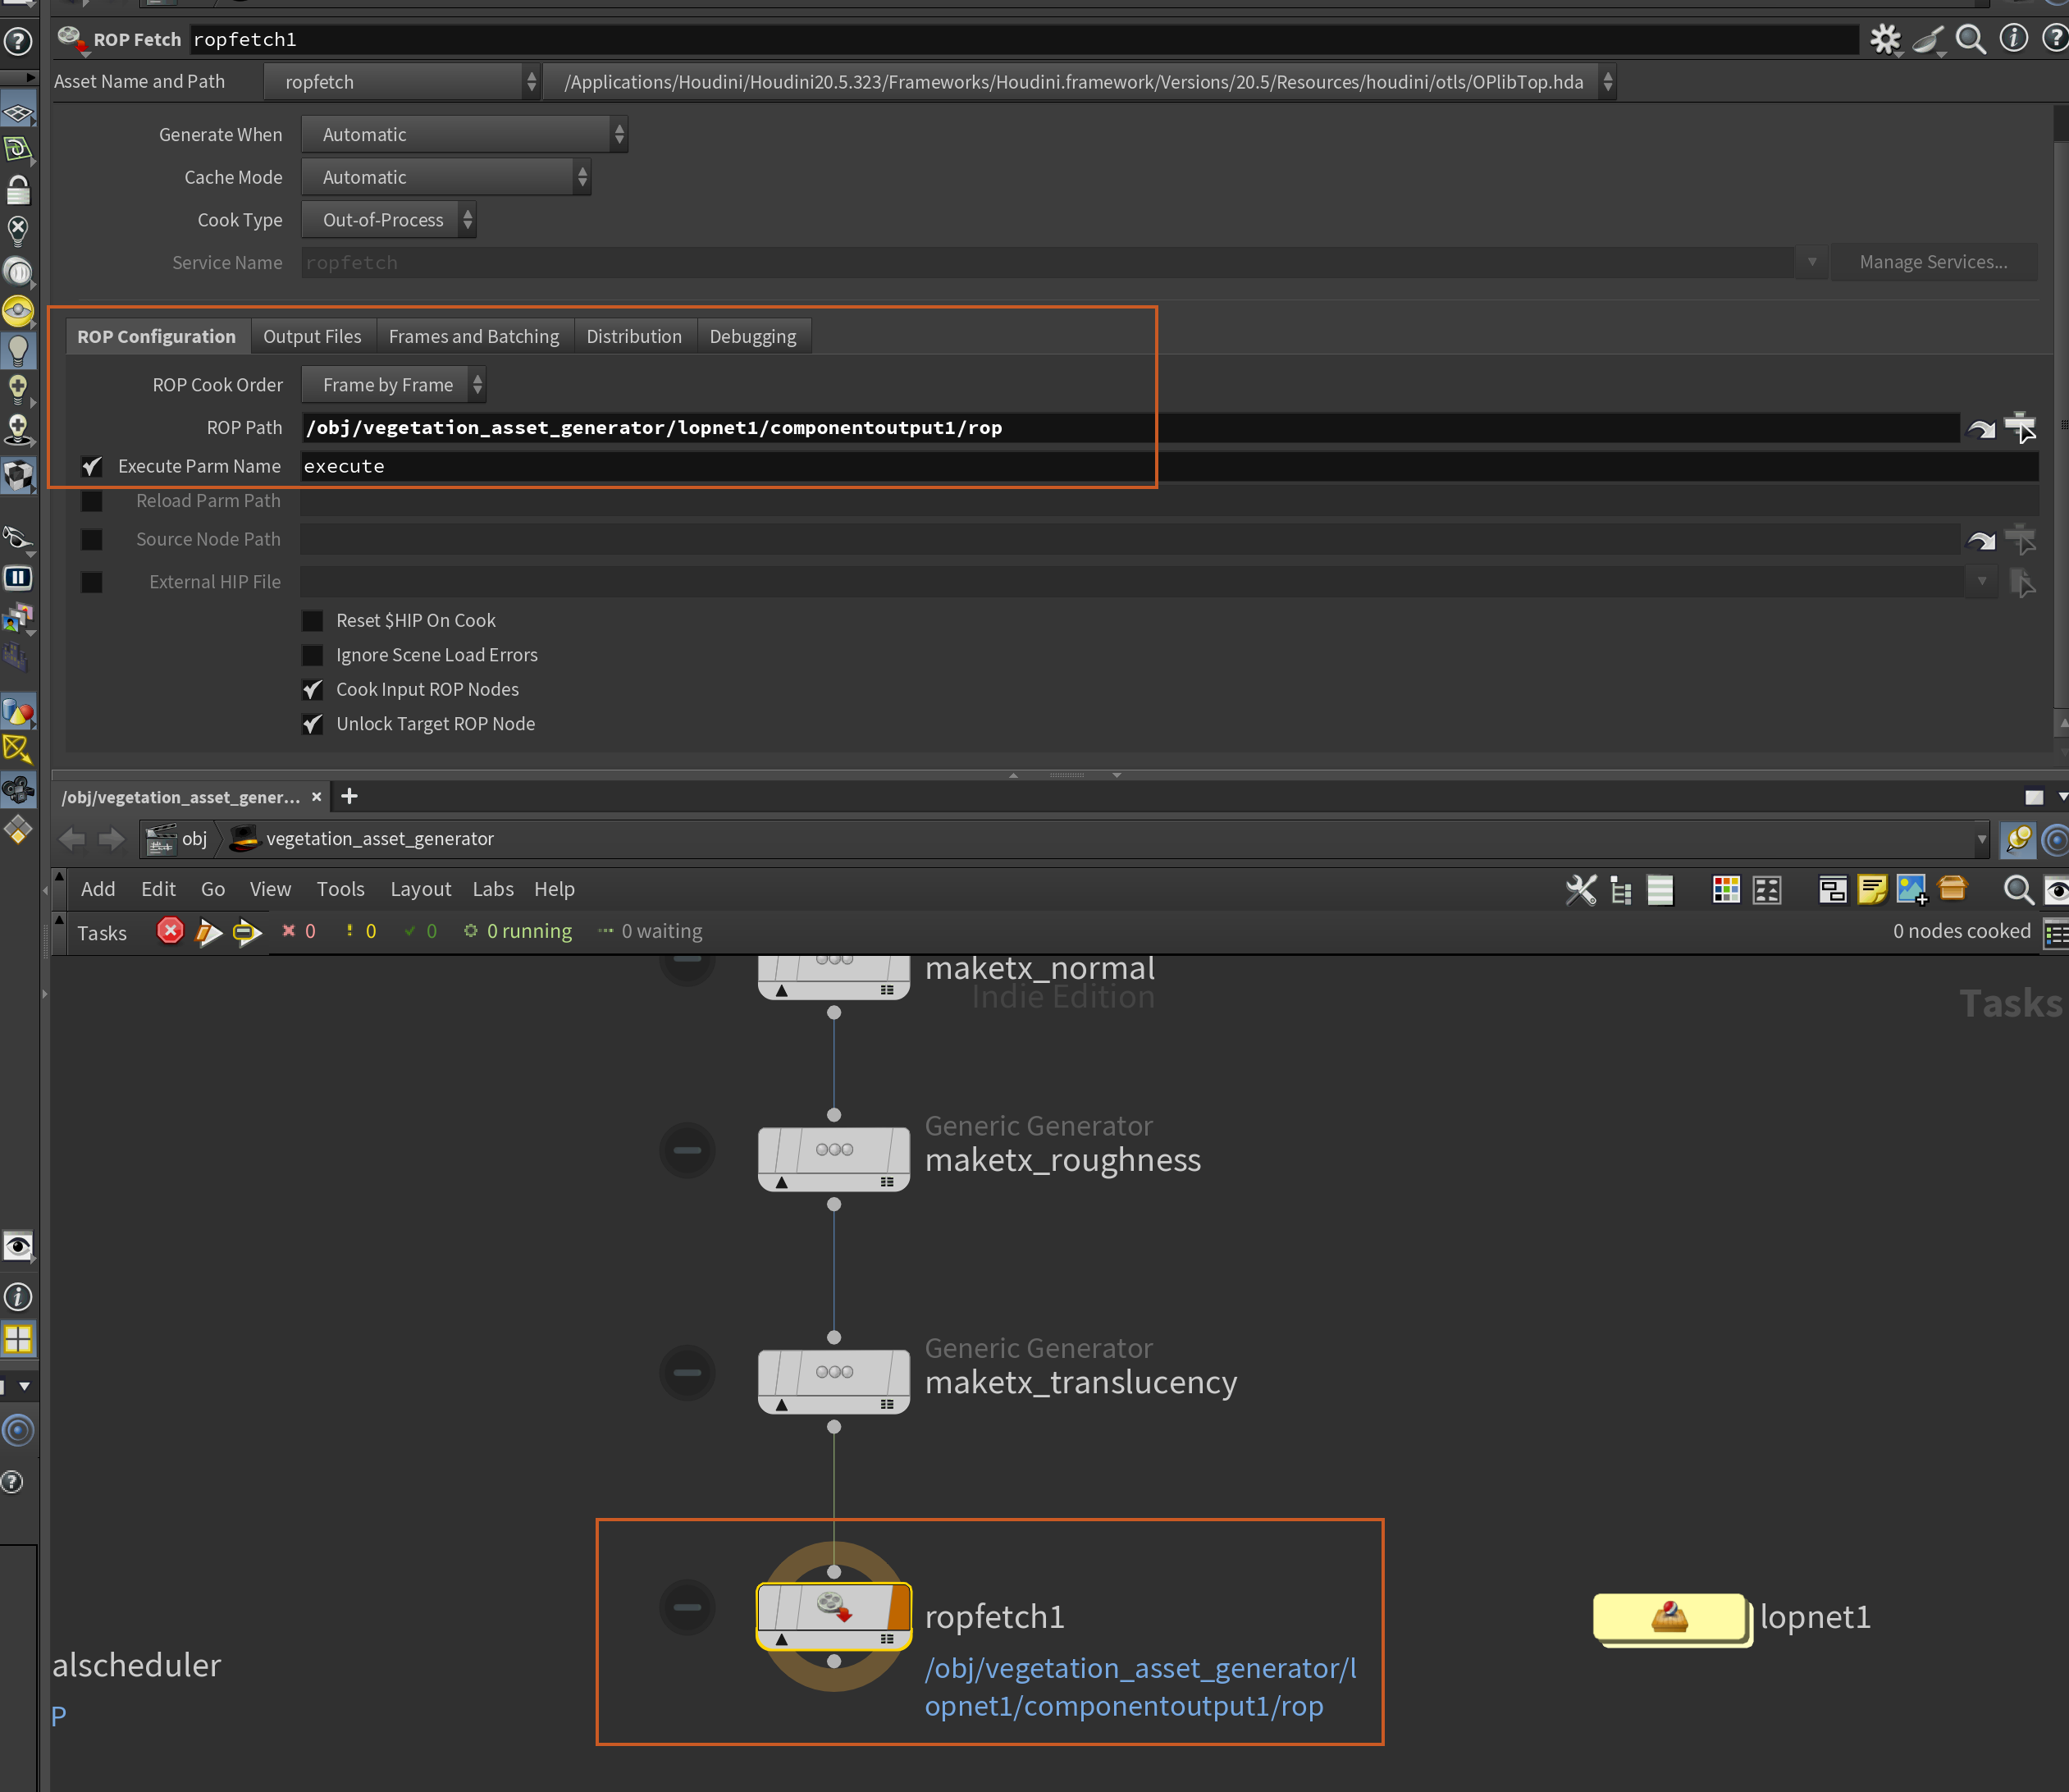Click the Manage Services button
Screen dimensions: 2069x1792
[1932, 262]
